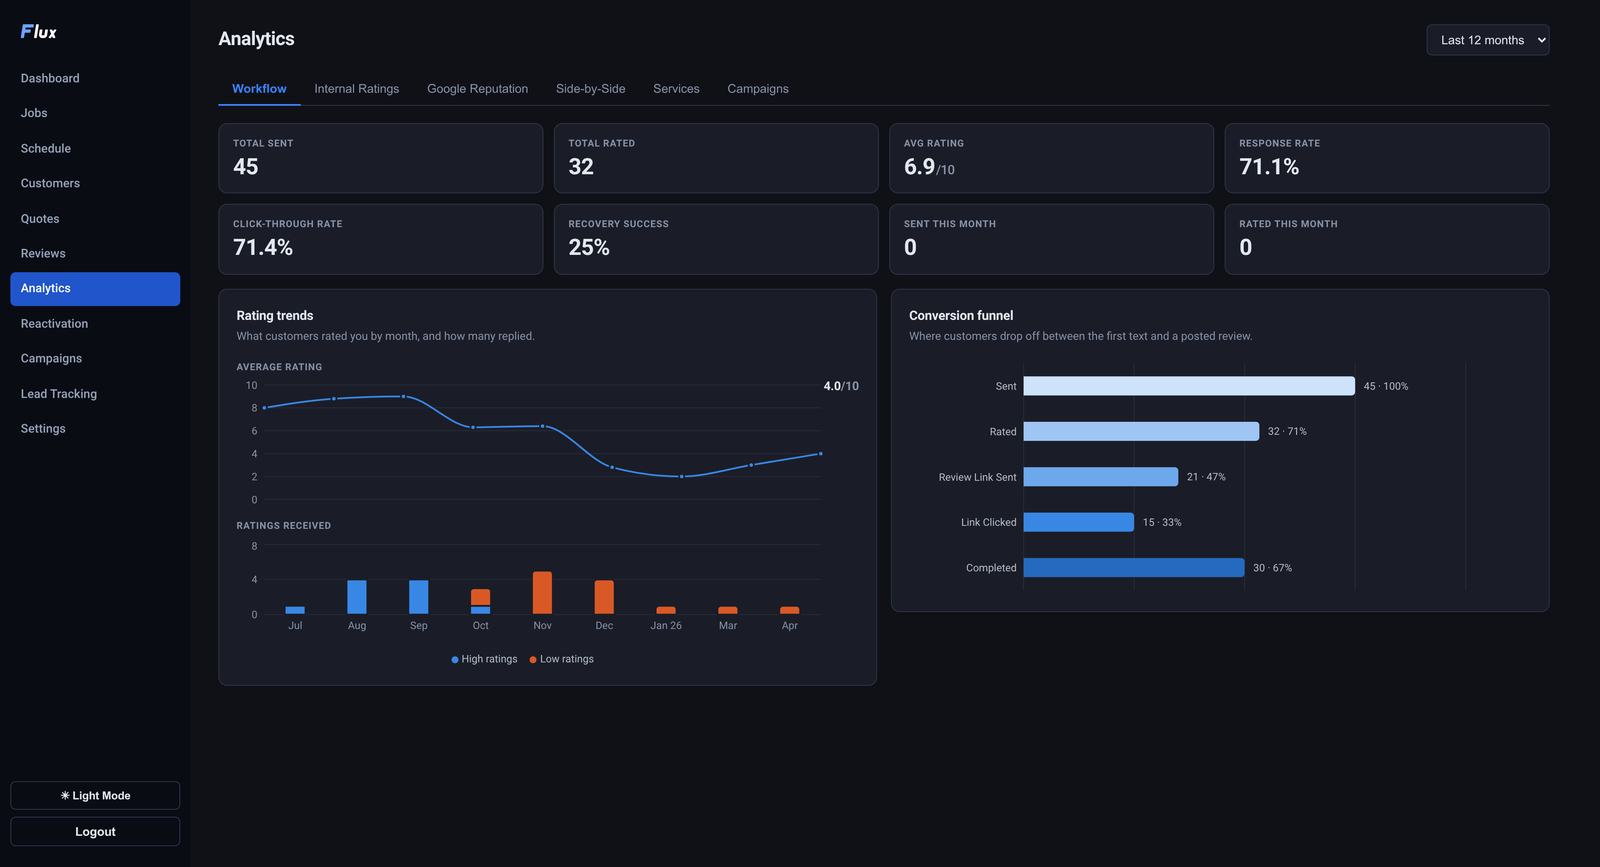
Task: Click the Sep high ratings bar
Action: [x=419, y=597]
